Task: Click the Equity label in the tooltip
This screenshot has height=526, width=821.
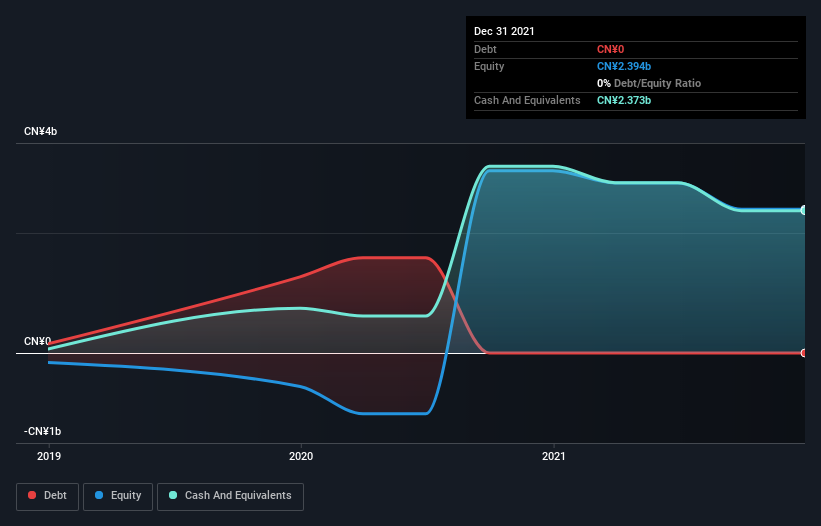Action: pyautogui.click(x=489, y=66)
